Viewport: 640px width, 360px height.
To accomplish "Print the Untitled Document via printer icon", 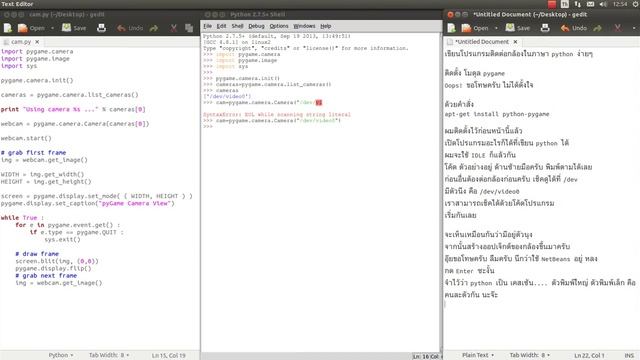I will pyautogui.click(x=545, y=28).
